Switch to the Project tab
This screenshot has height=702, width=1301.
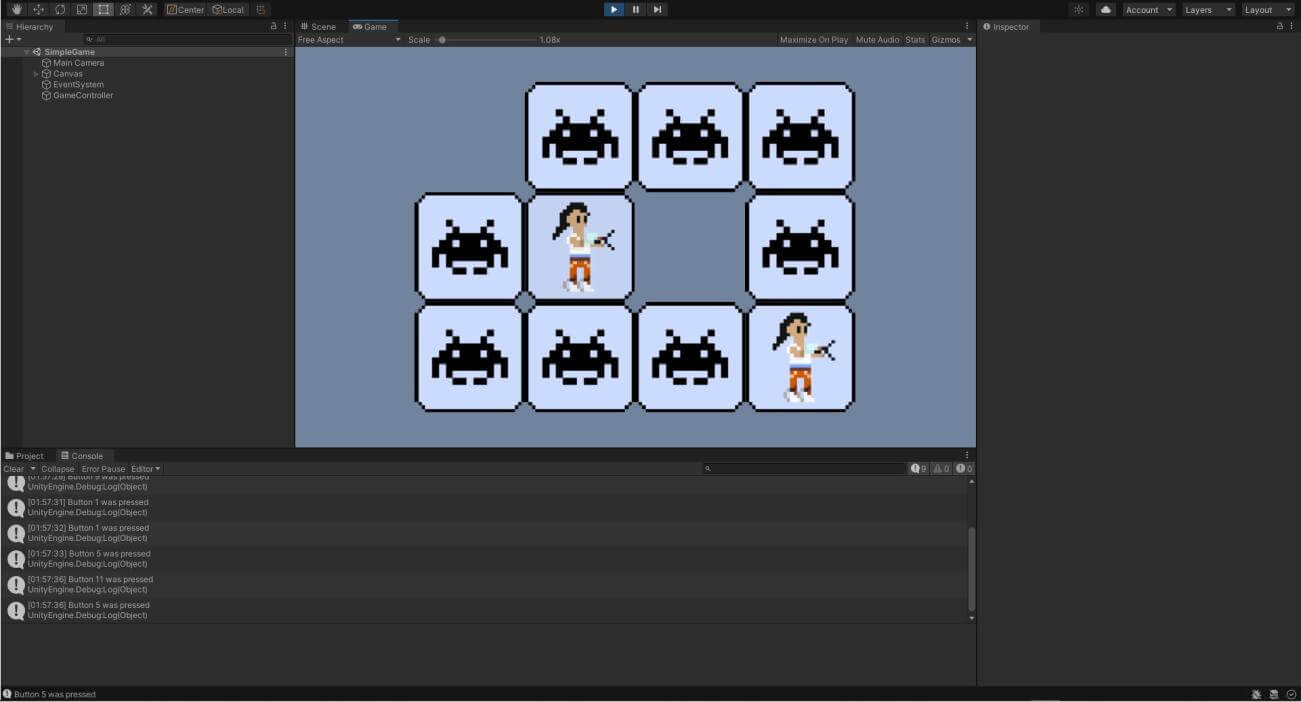[25, 455]
